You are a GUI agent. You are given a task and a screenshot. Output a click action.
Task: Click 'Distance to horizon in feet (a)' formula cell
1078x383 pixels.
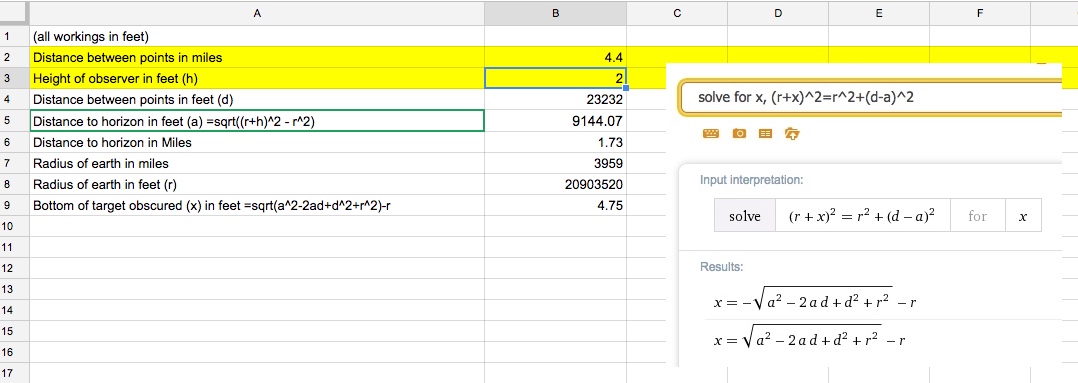pos(257,121)
